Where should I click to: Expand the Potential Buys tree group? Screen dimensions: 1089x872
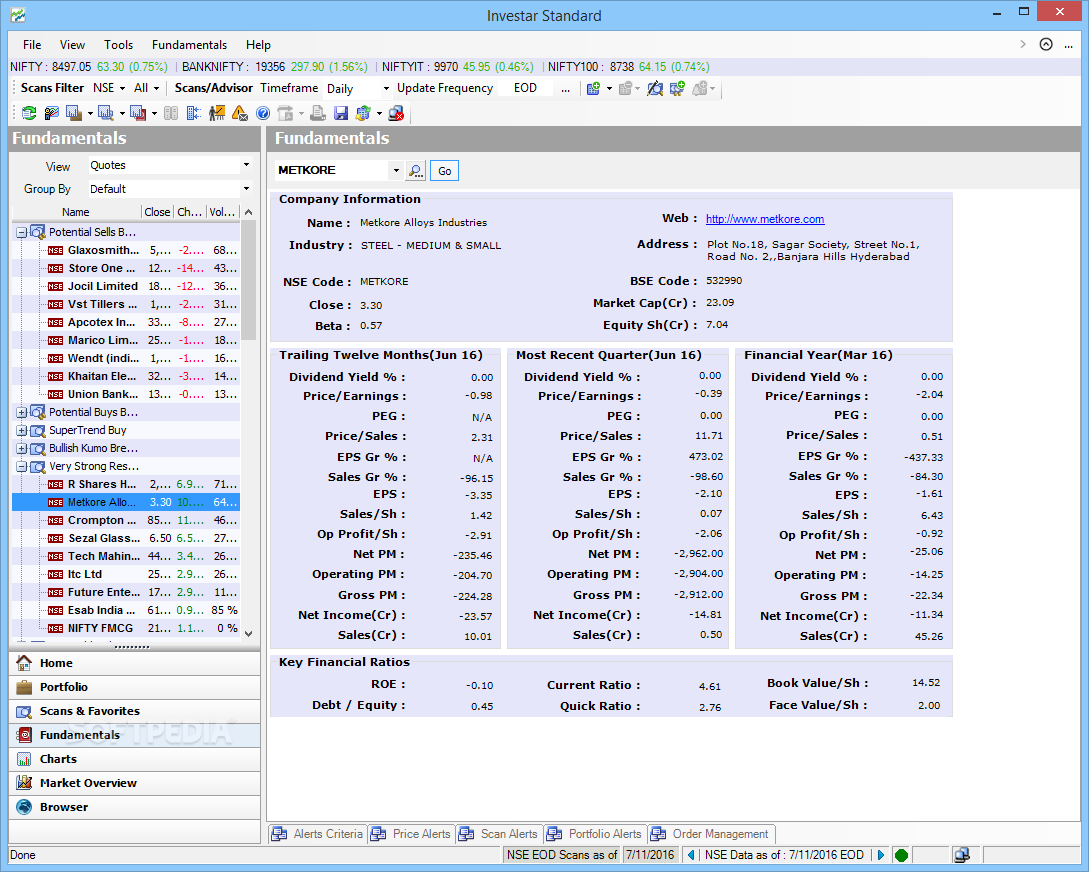click(x=22, y=412)
